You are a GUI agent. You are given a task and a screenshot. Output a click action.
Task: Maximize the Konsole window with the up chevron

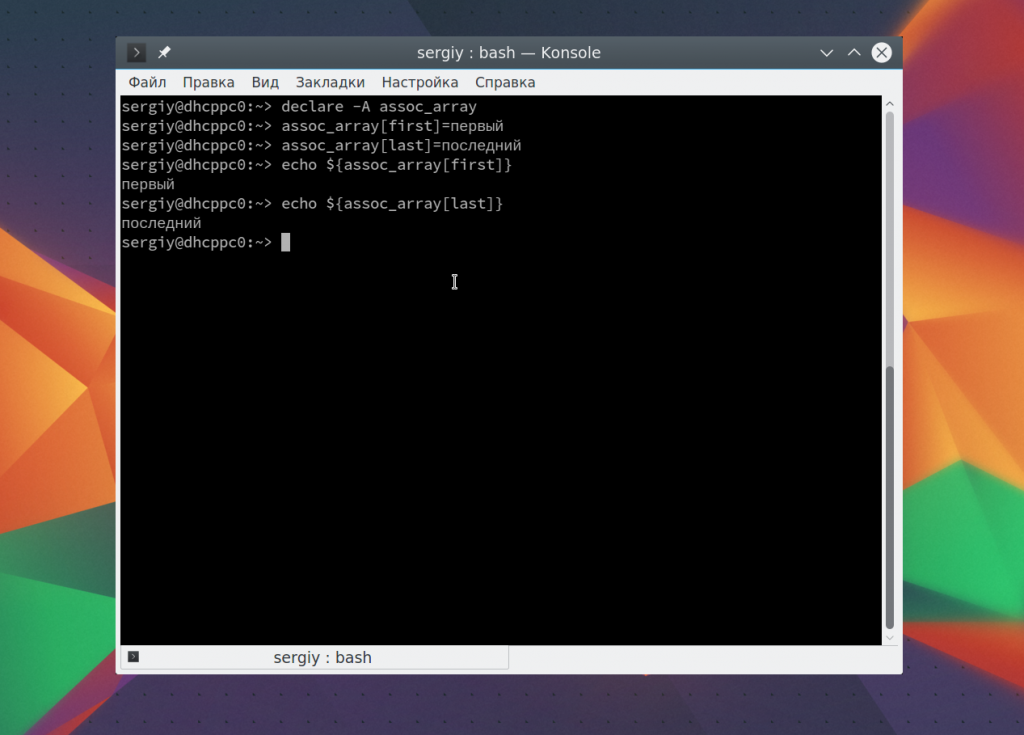point(854,52)
